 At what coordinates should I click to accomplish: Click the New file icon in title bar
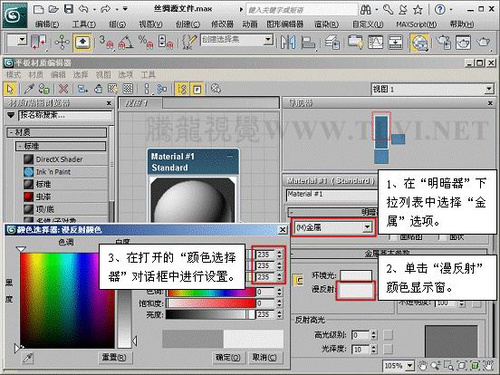click(39, 9)
